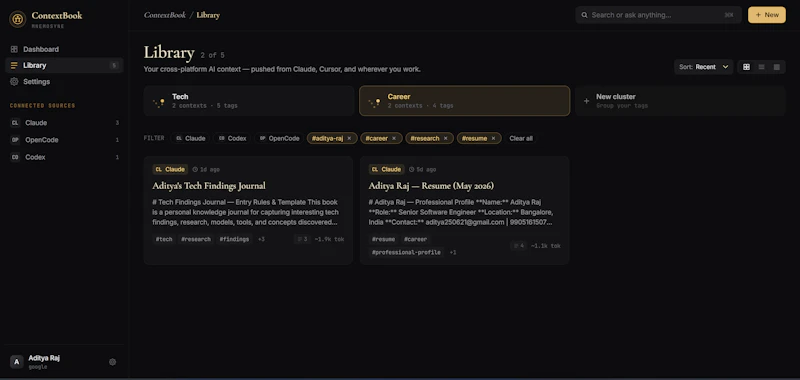Click the New button
Screen dimensions: 800x380
(x=767, y=15)
